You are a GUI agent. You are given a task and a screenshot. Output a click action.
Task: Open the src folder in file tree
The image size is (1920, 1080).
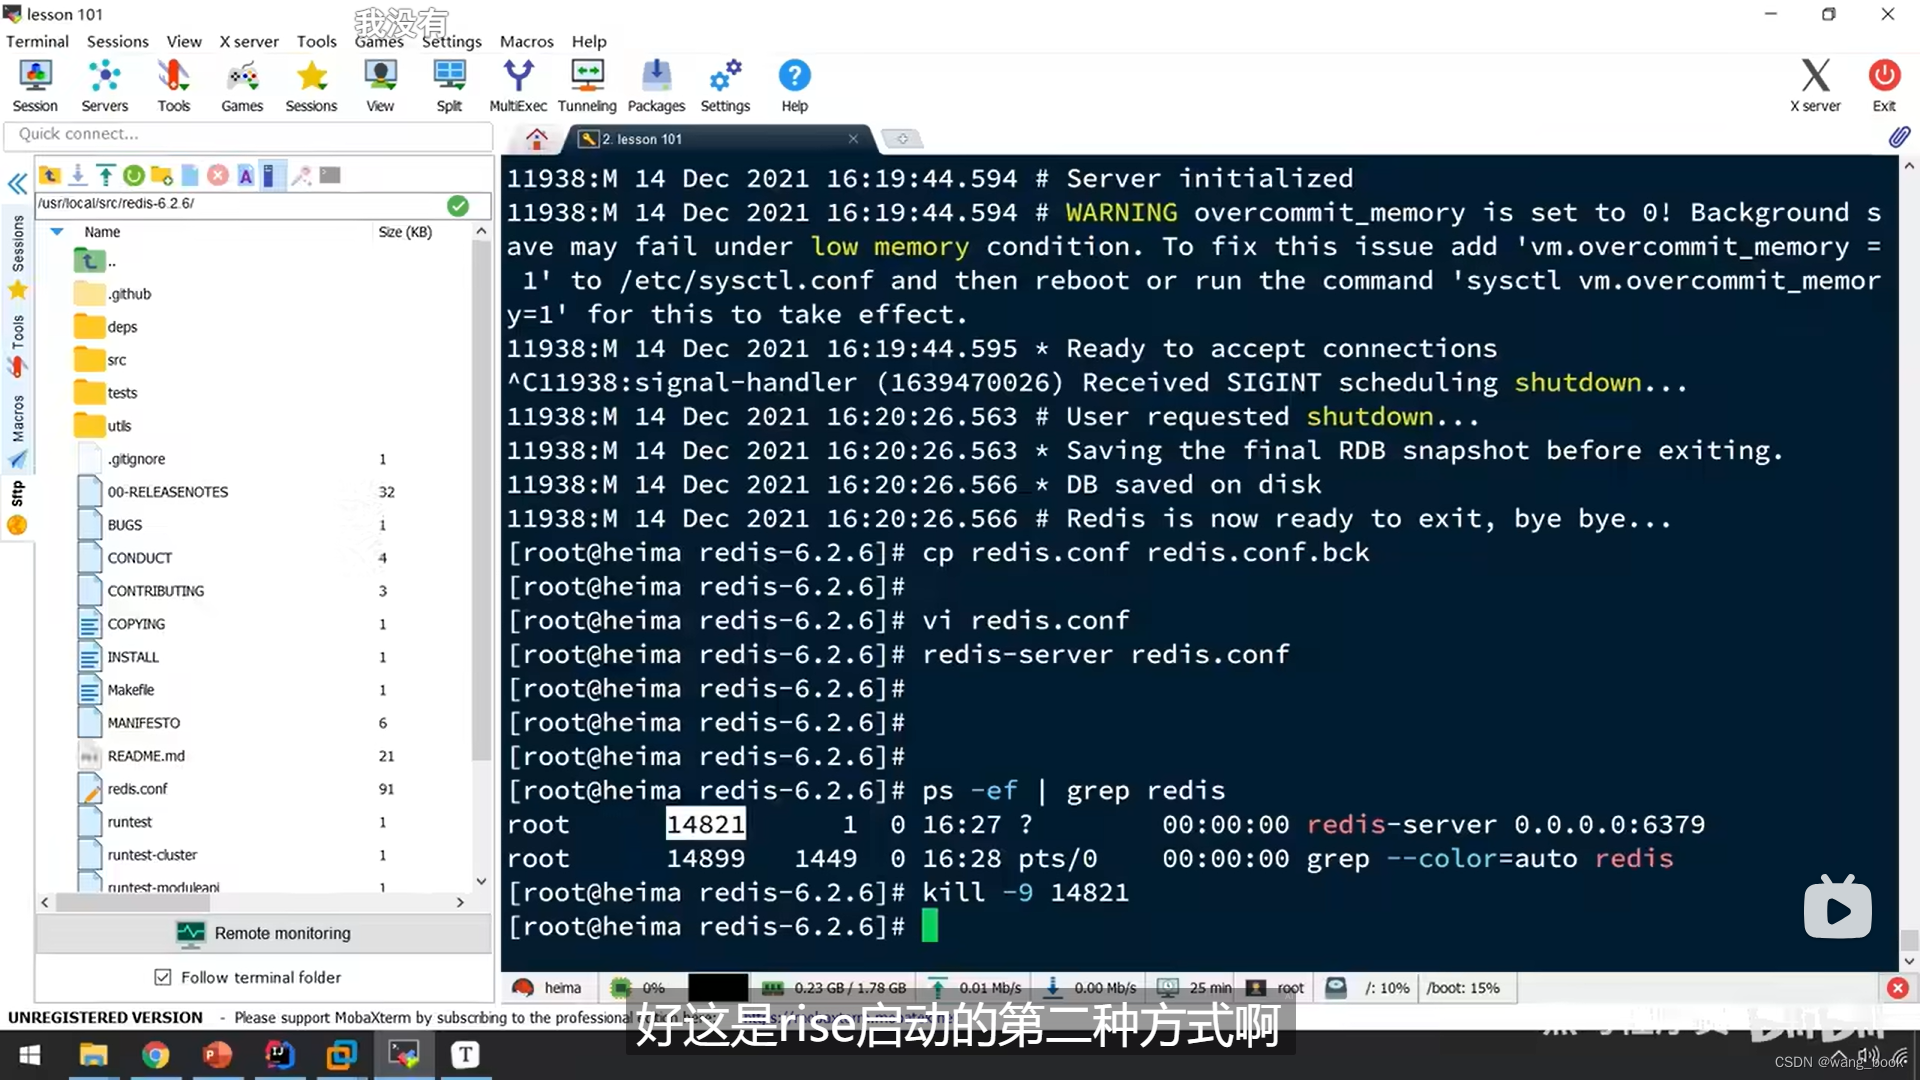117,360
